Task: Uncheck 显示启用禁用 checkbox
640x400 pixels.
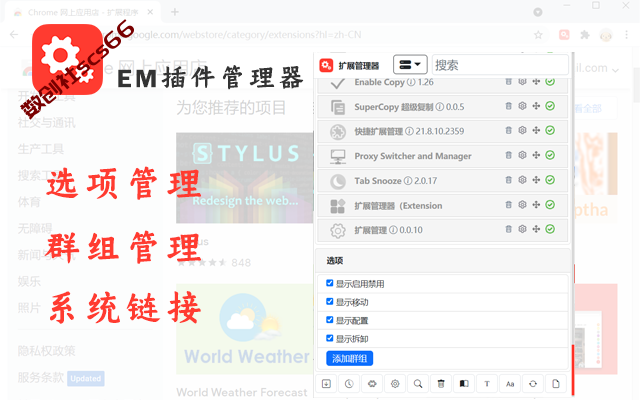Action: click(x=330, y=283)
